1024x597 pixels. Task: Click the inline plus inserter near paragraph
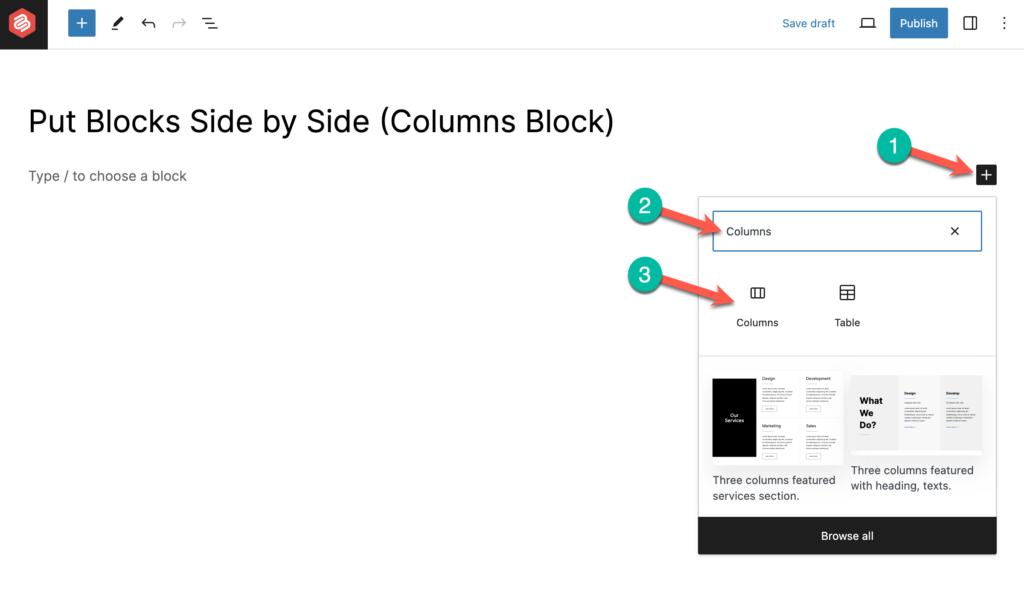click(986, 175)
